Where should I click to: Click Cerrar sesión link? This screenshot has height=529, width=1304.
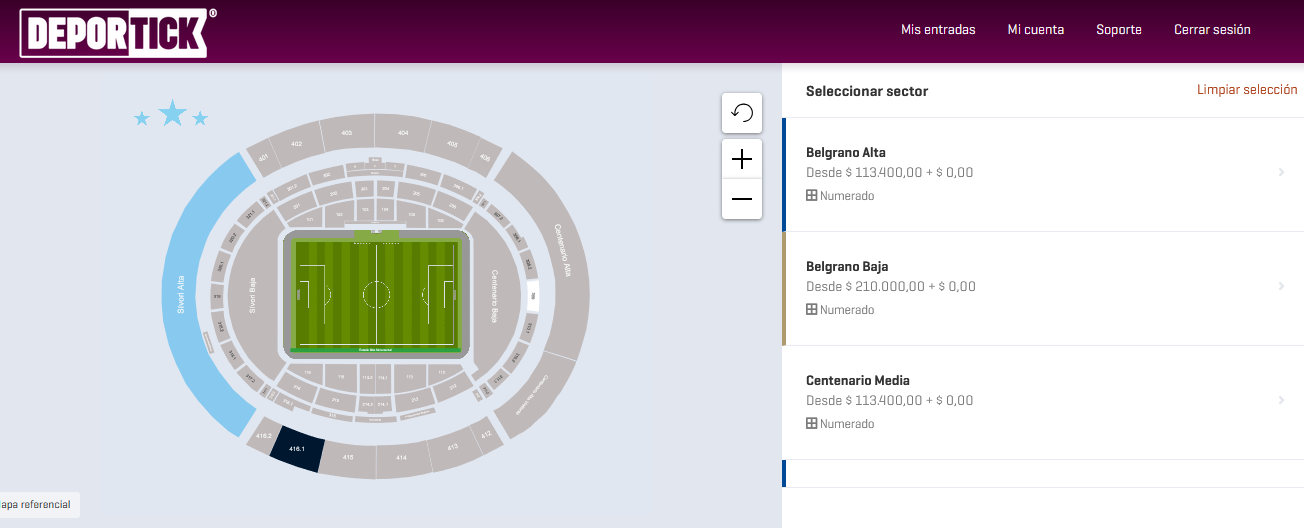click(1212, 30)
